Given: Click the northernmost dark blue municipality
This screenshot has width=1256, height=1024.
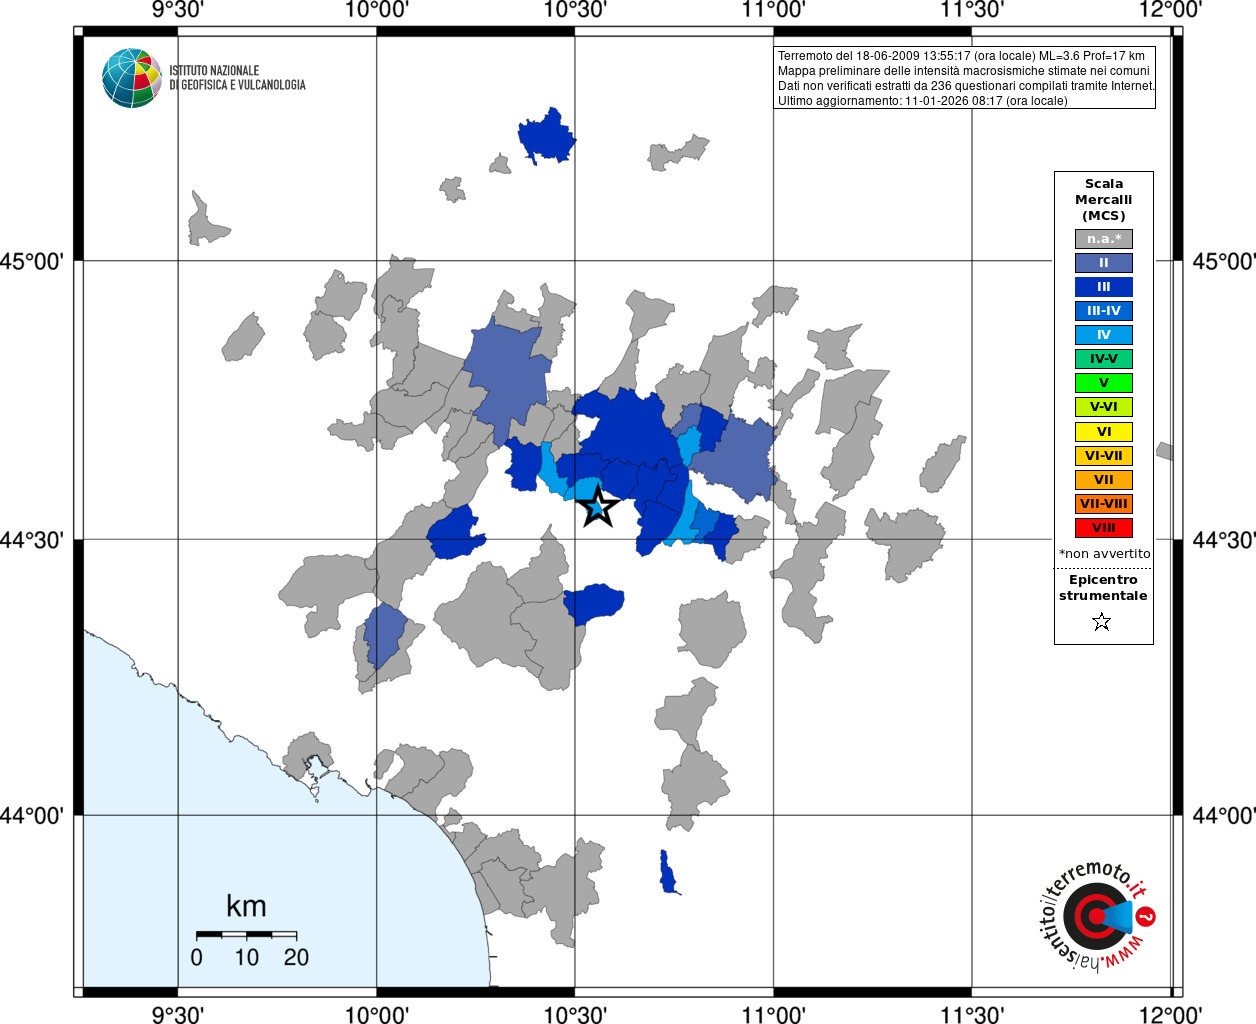Looking at the screenshot, I should pos(546,136).
